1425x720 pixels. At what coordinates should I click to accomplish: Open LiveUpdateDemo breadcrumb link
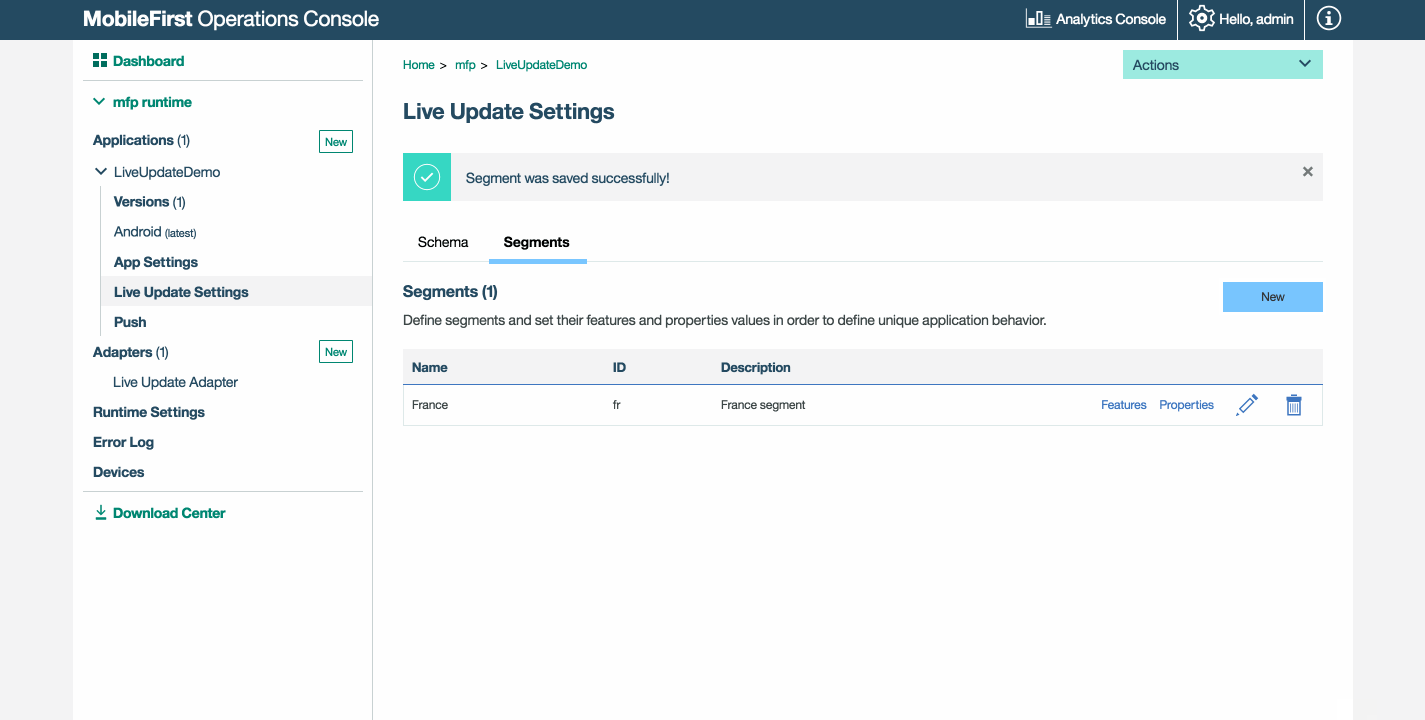click(x=541, y=65)
